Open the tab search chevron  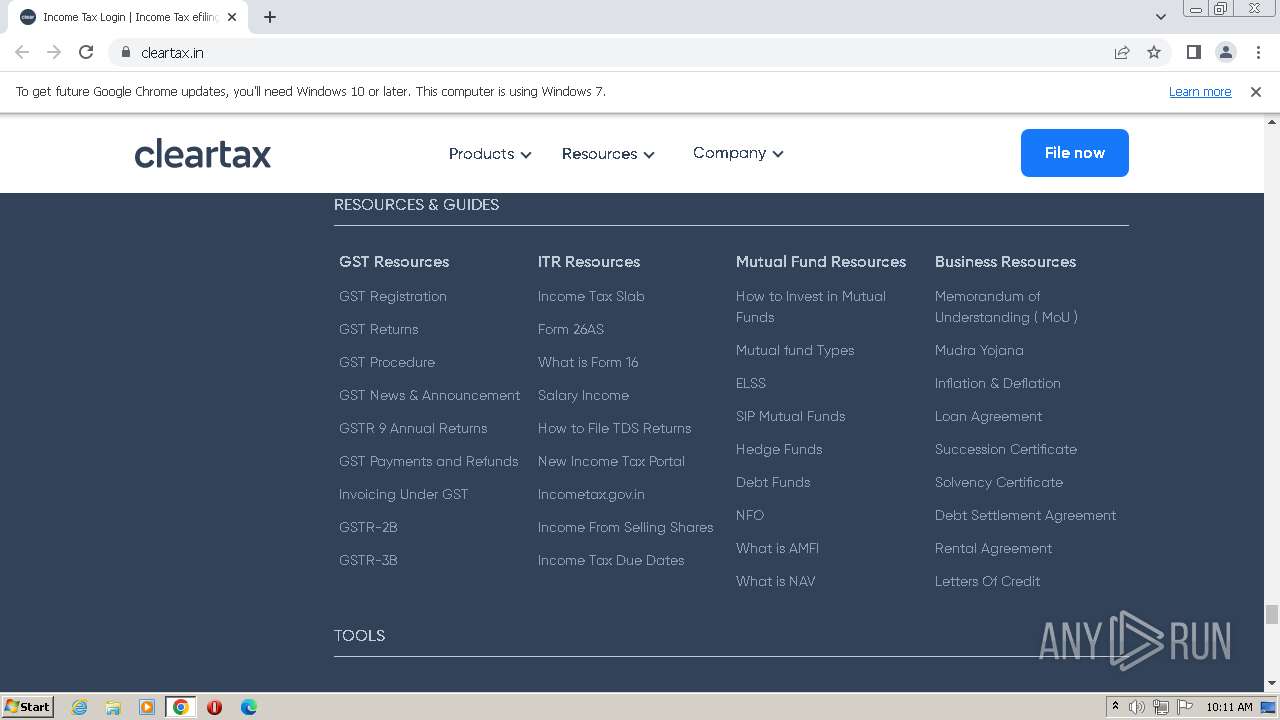(1161, 17)
